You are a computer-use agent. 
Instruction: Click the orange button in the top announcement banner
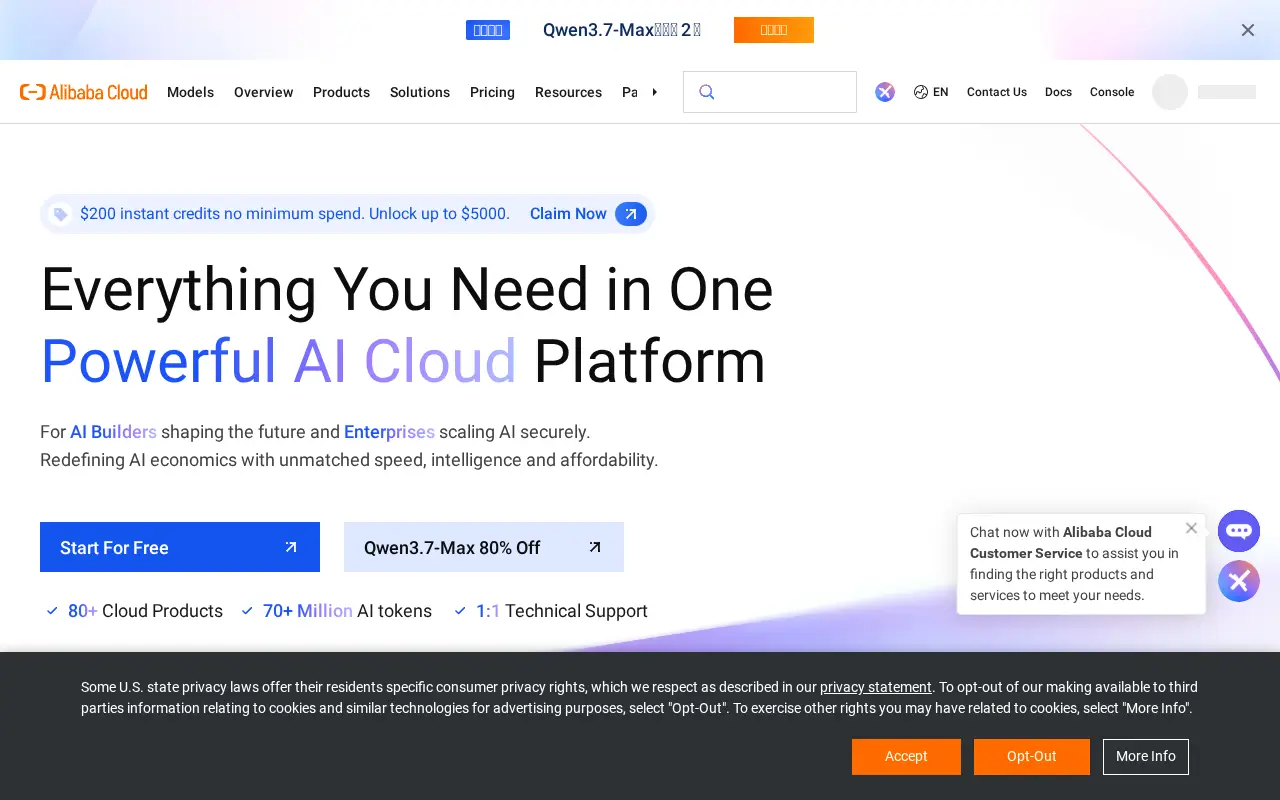click(x=774, y=30)
